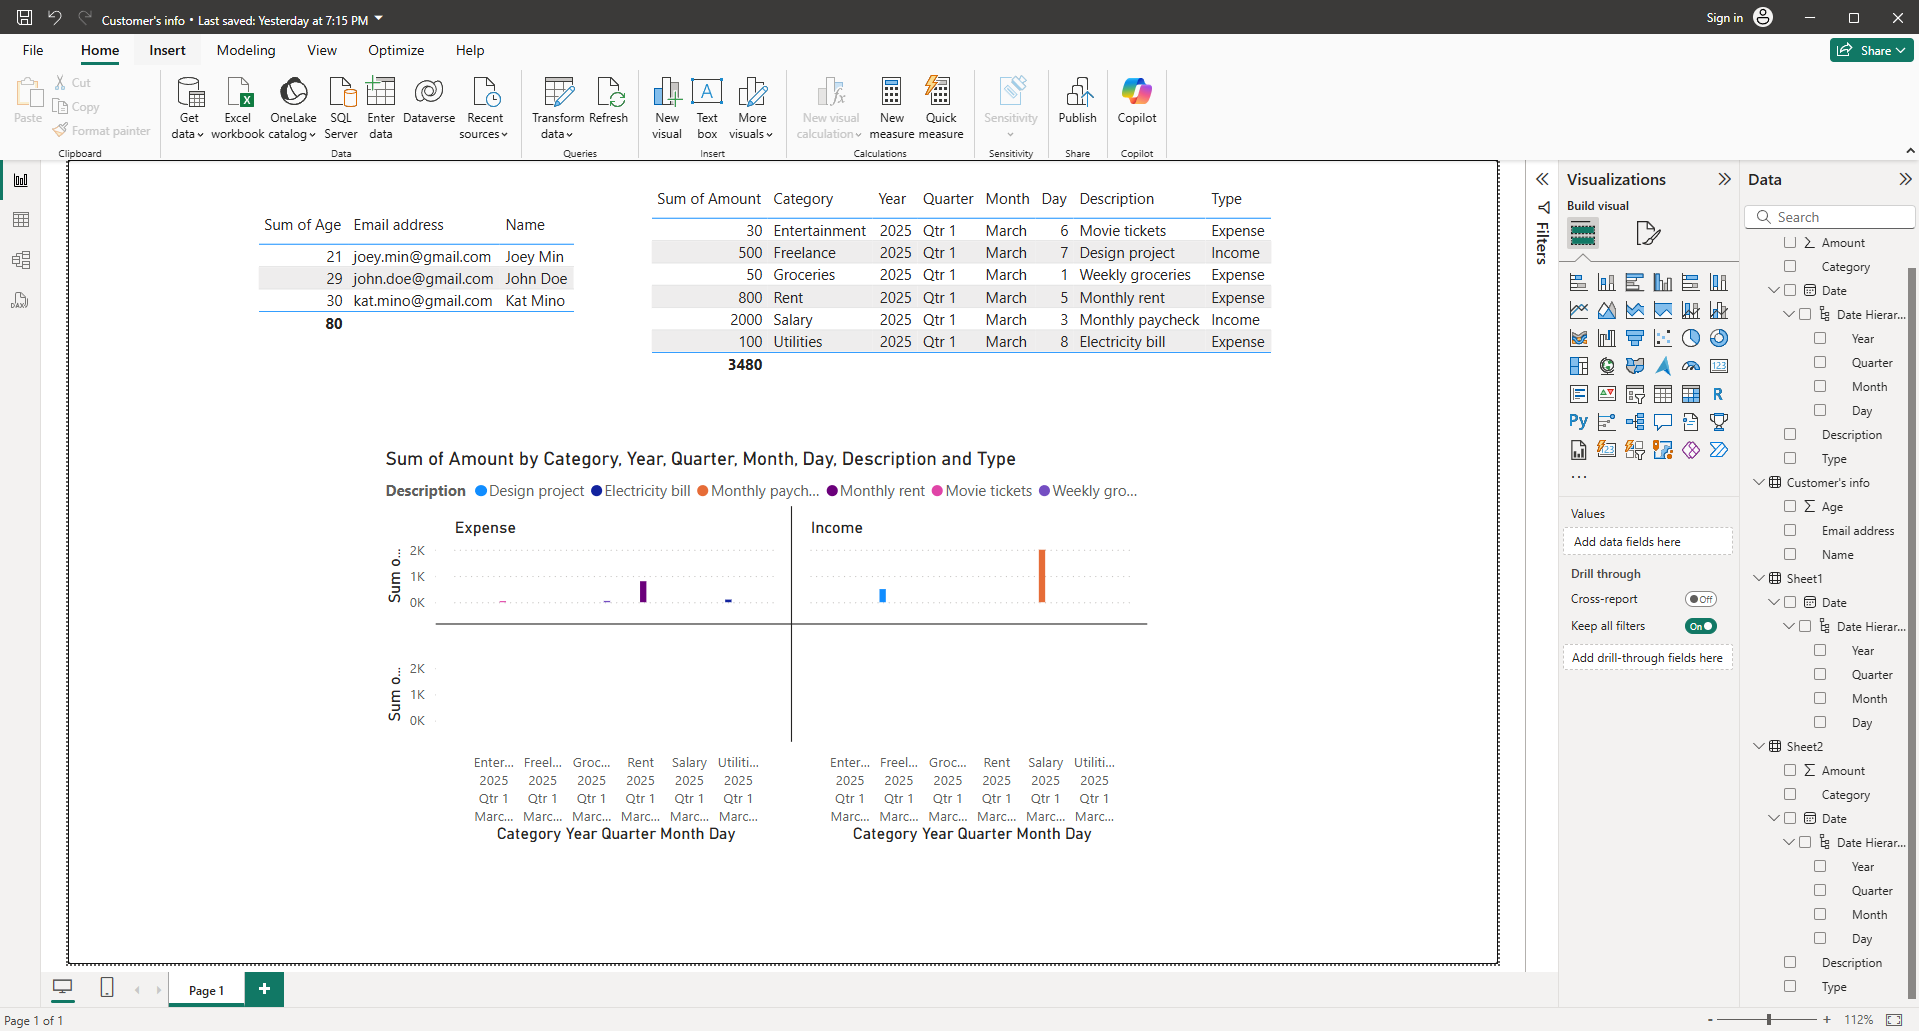Open the Modeling ribbon tab

tap(246, 50)
